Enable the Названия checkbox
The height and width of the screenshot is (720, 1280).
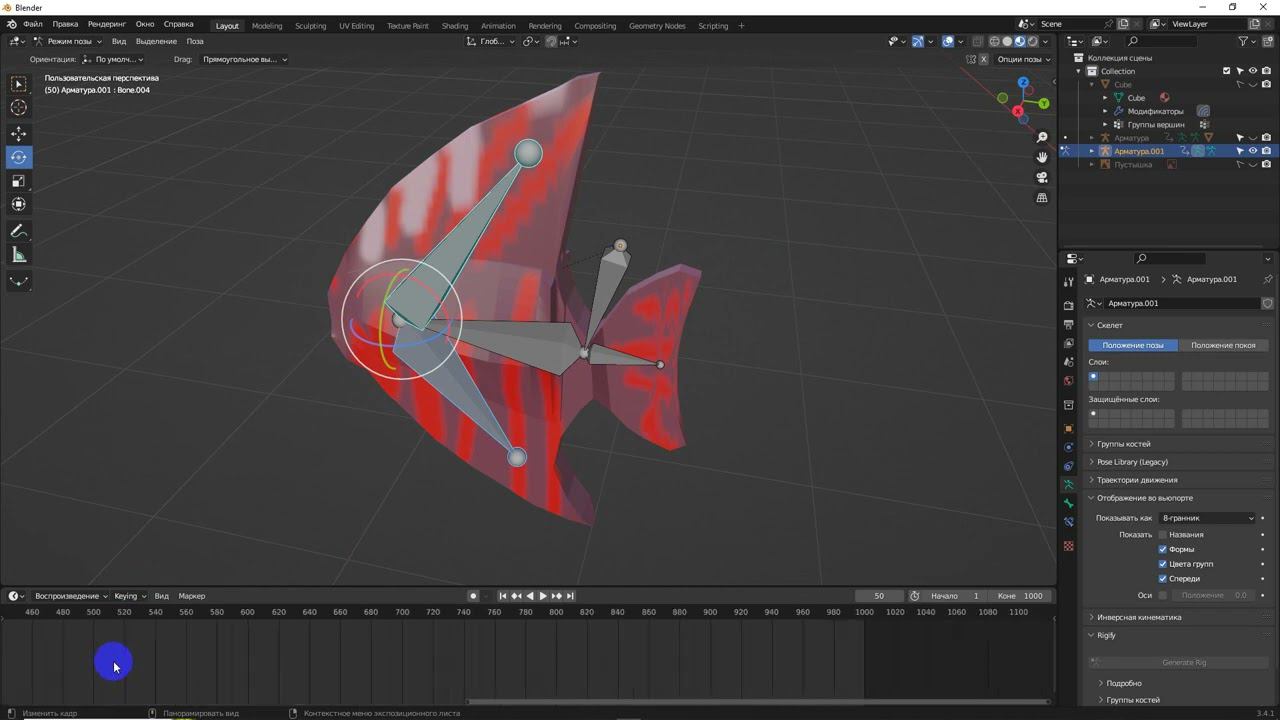pos(1163,535)
